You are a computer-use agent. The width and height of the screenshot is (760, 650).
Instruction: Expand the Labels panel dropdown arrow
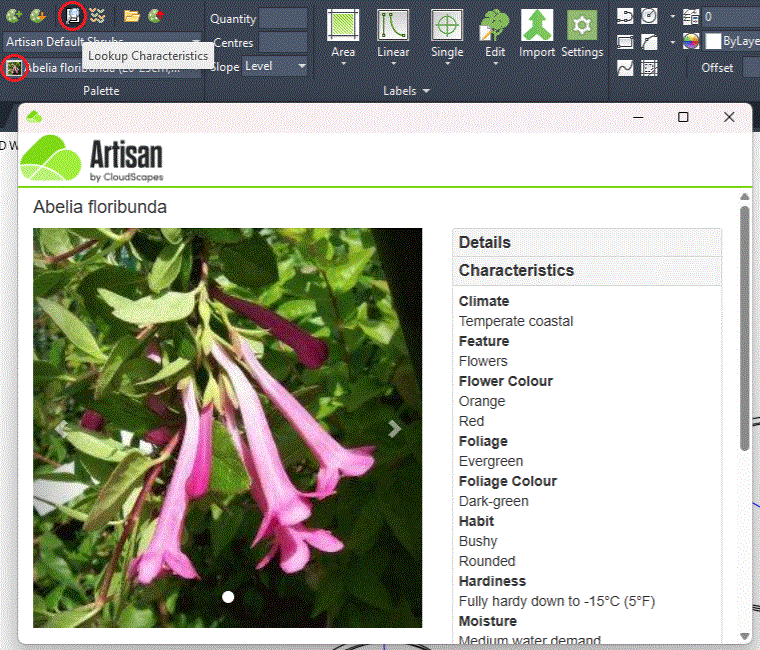[x=426, y=91]
